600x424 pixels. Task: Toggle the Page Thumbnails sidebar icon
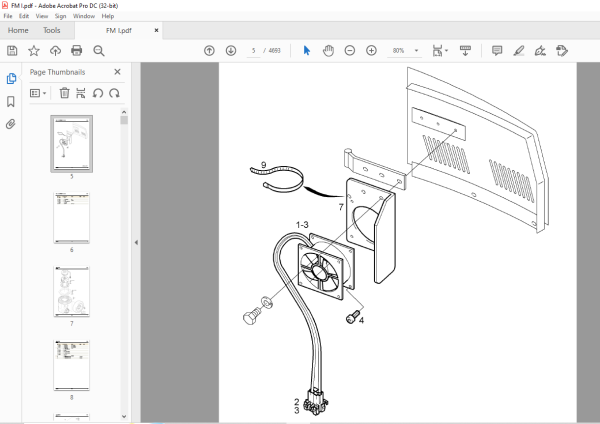coord(11,78)
